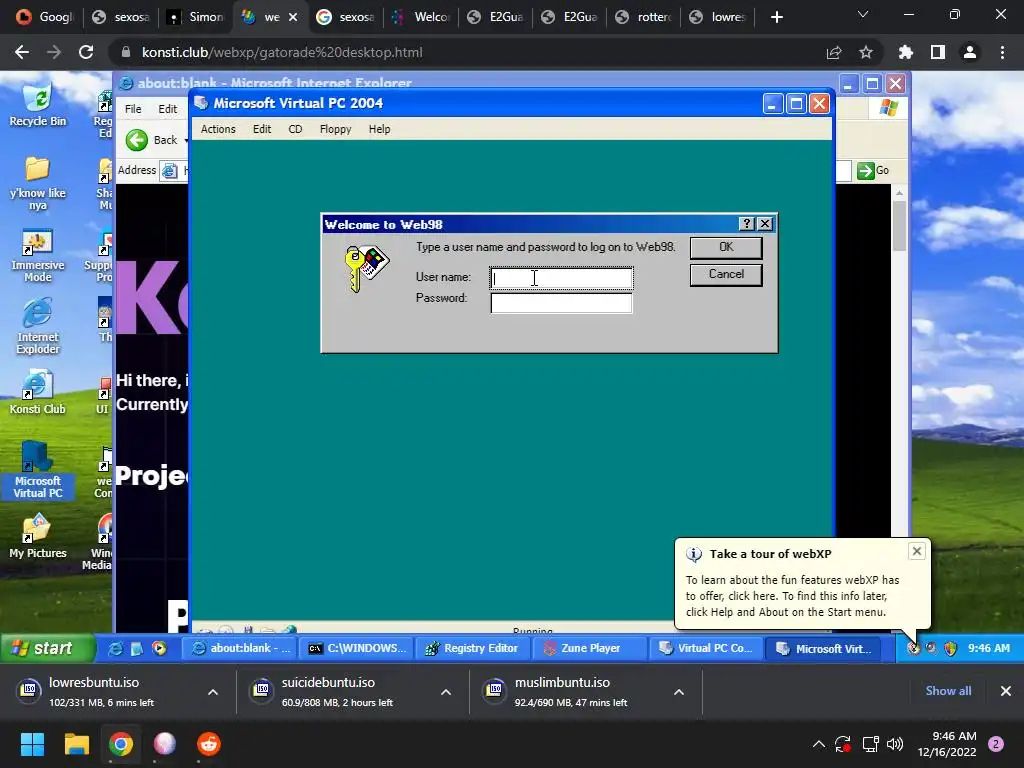This screenshot has width=1024, height=768.
Task: Open the Internet Exploder desktop icon
Action: click(x=37, y=327)
